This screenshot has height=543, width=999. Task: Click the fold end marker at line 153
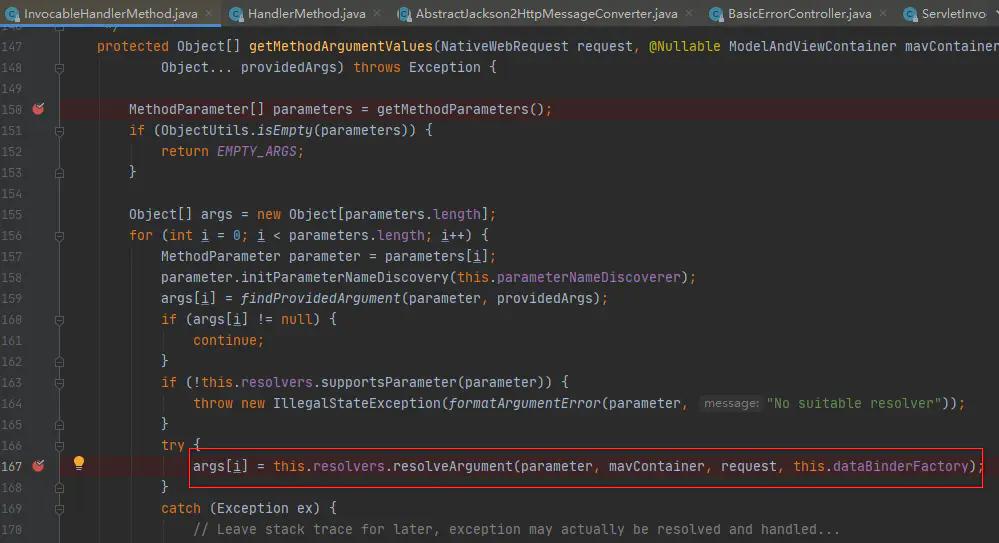click(x=59, y=173)
